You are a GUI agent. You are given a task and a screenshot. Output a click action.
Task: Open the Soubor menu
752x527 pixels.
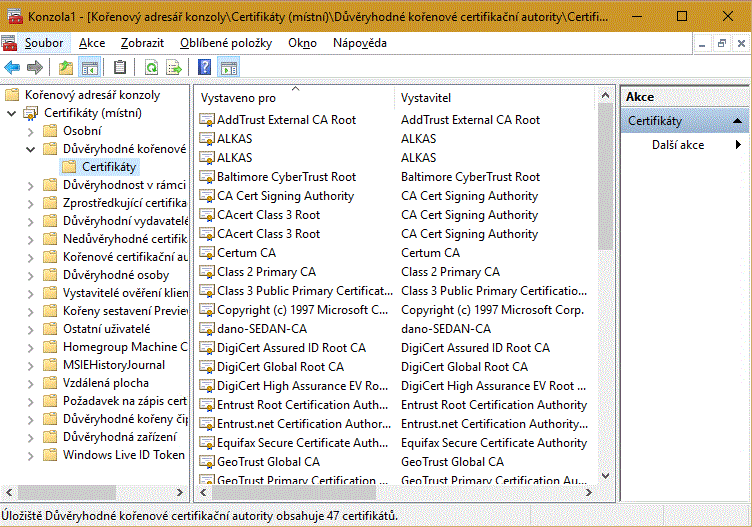point(44,43)
